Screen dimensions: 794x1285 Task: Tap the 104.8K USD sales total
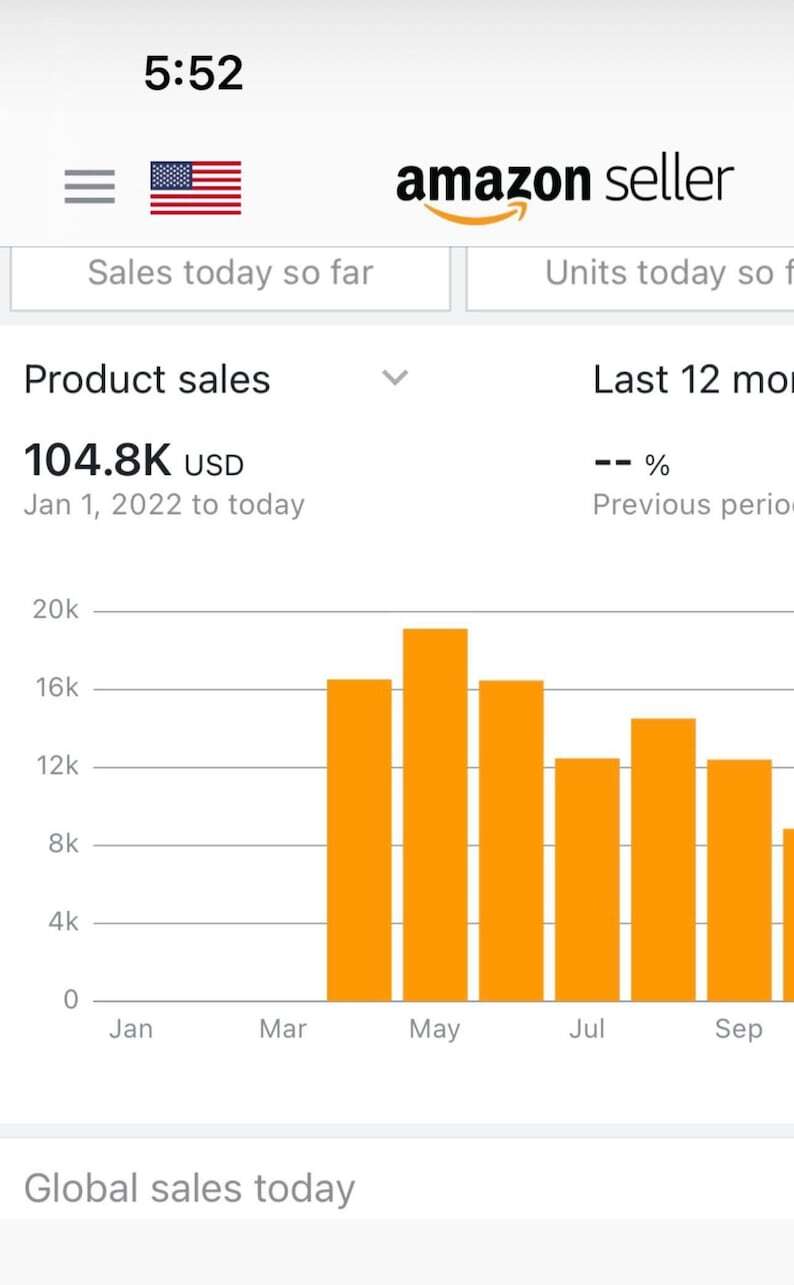pos(134,462)
